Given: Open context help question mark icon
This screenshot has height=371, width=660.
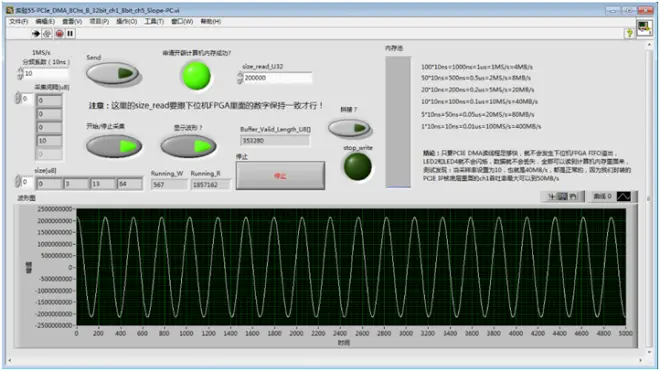Looking at the screenshot, I should pyautogui.click(x=629, y=33).
